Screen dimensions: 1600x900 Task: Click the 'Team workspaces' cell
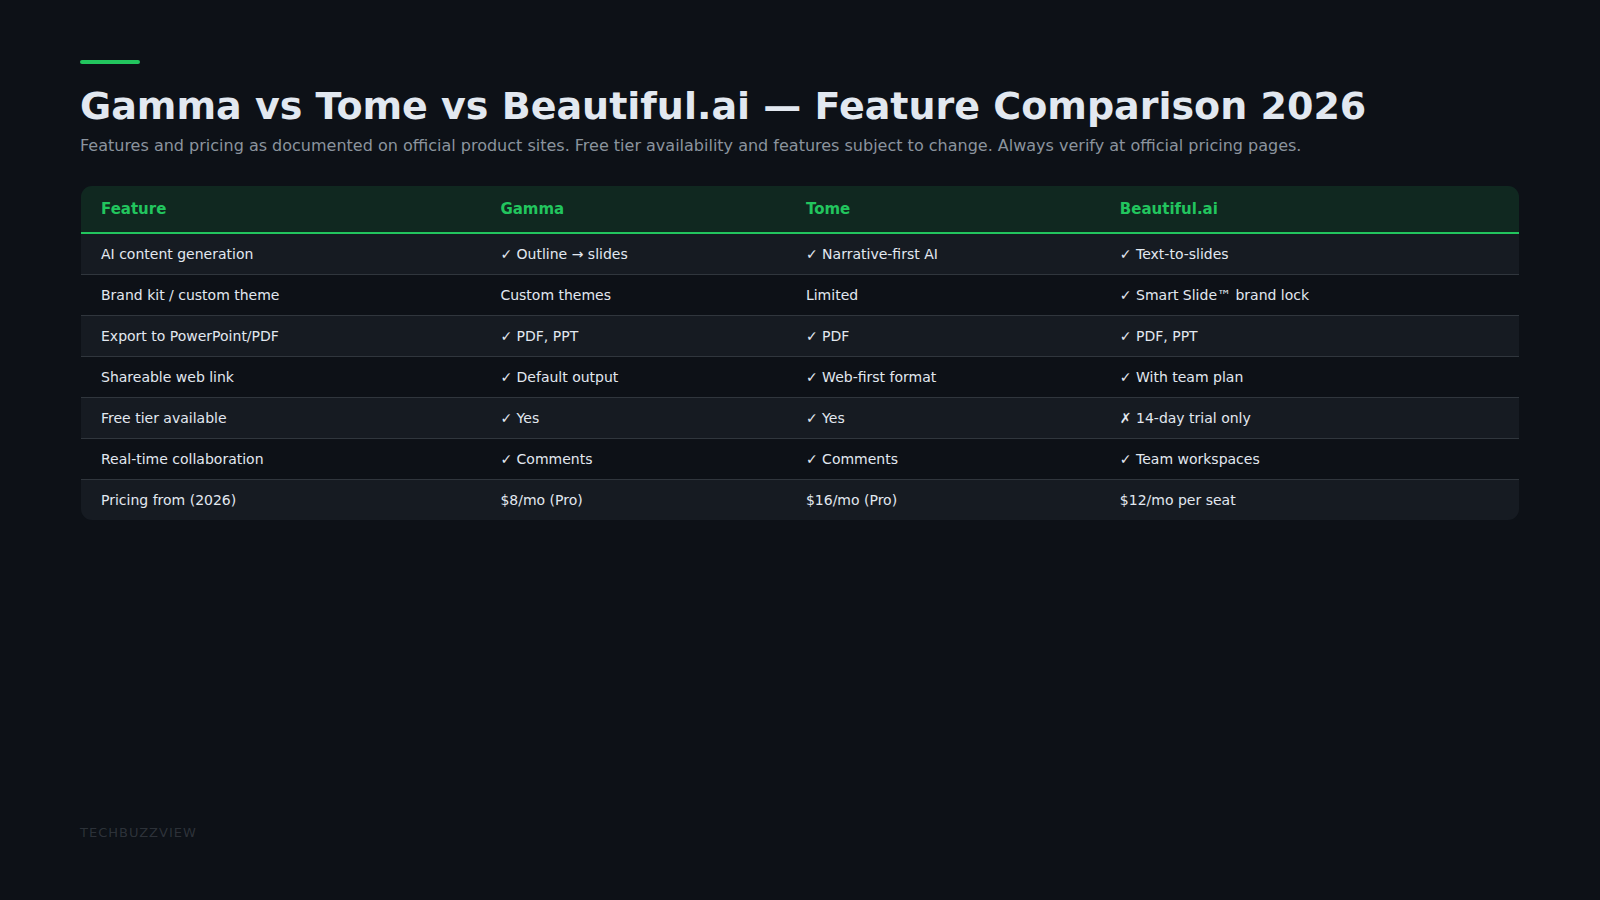(1190, 459)
